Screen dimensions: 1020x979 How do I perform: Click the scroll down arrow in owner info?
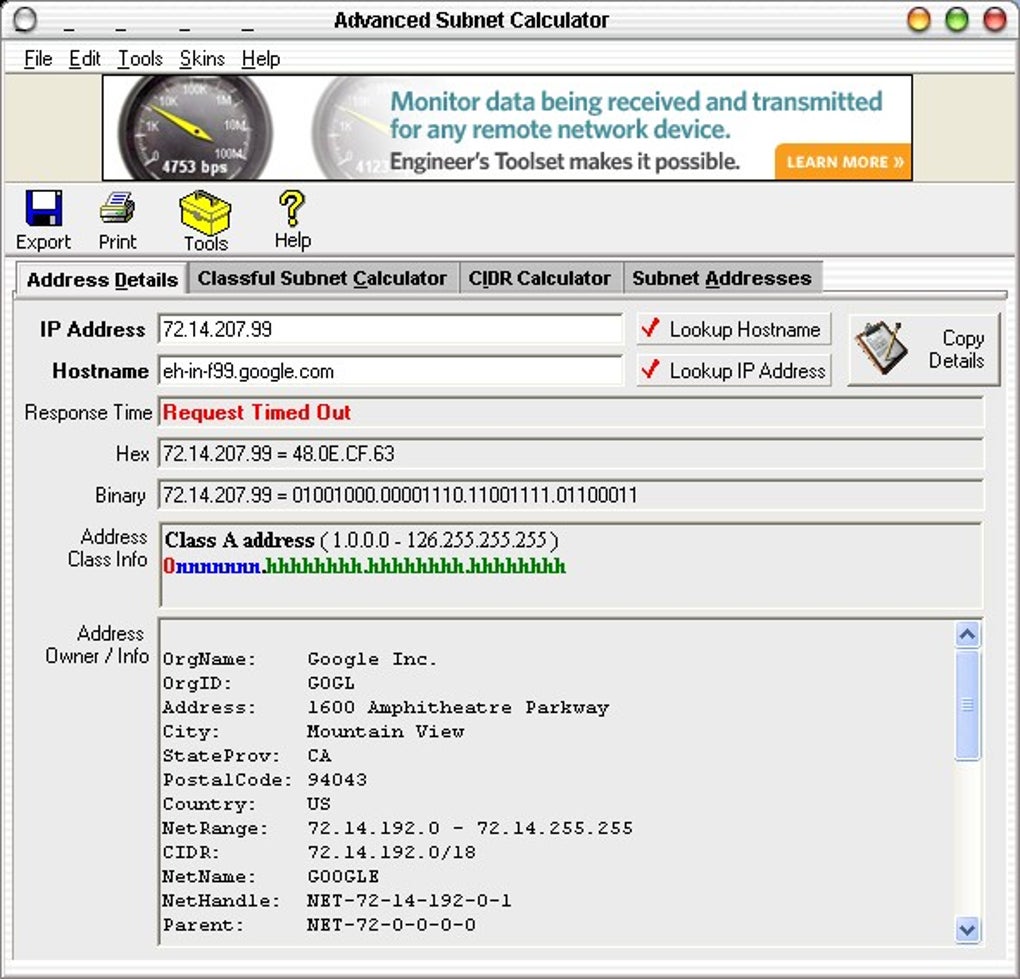967,929
